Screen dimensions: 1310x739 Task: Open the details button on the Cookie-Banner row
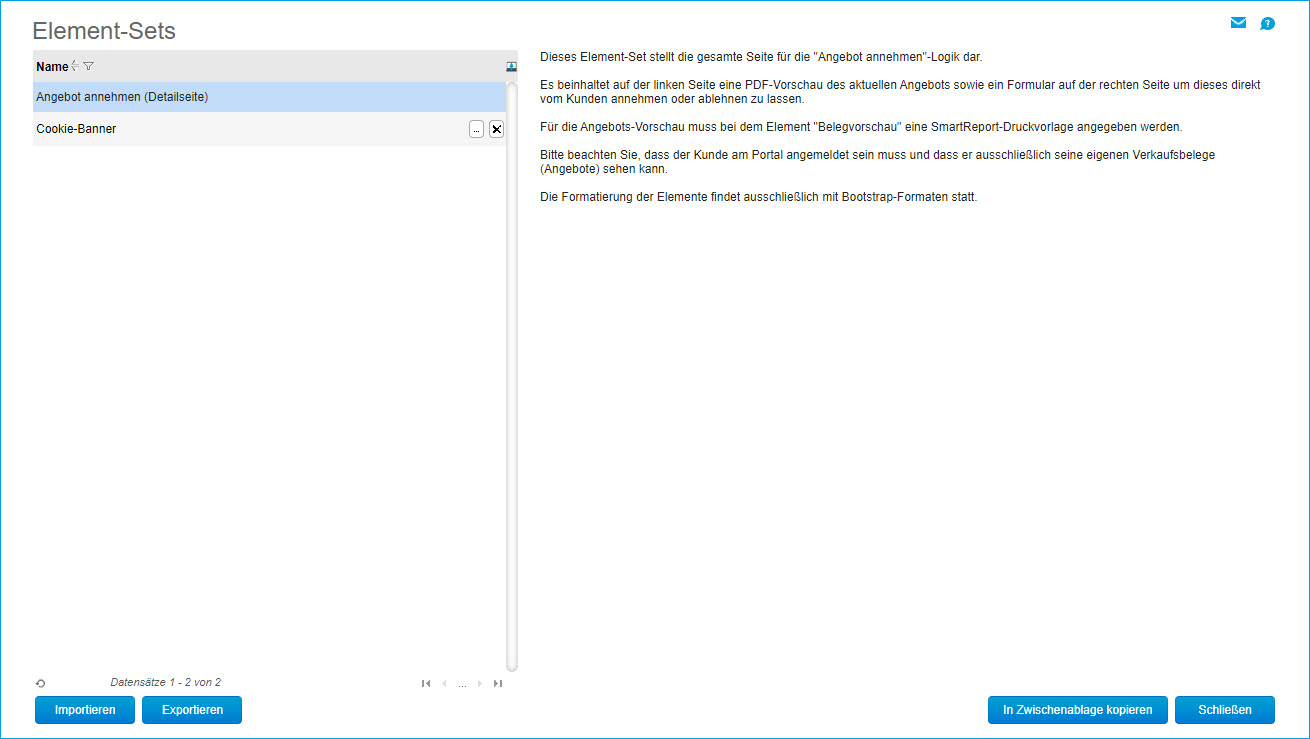click(476, 129)
